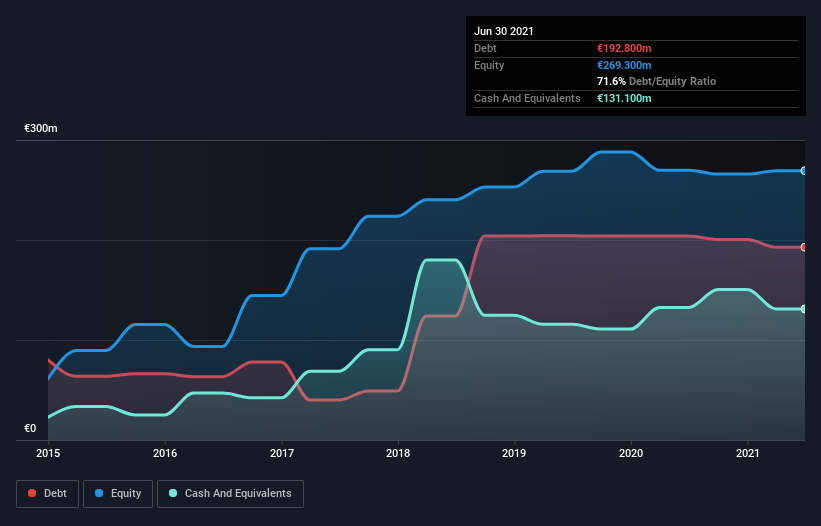Toggle the Debt series legend button
The width and height of the screenshot is (821, 526).
click(x=48, y=494)
